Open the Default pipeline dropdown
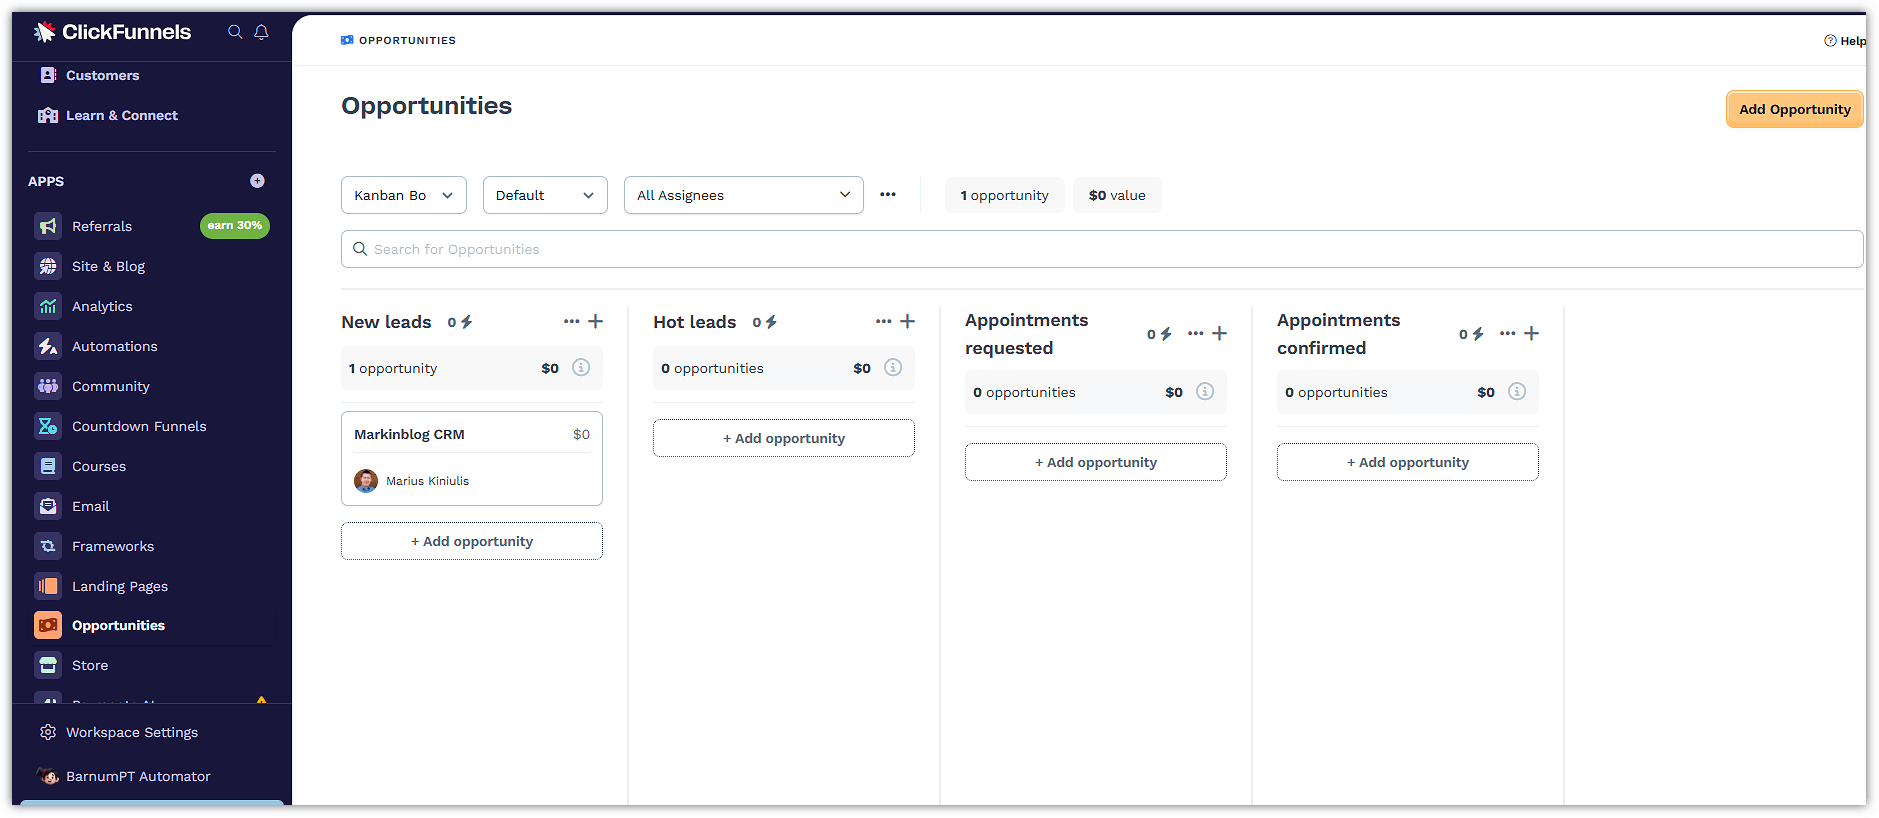Screen dimensions: 1879x818 (545, 195)
